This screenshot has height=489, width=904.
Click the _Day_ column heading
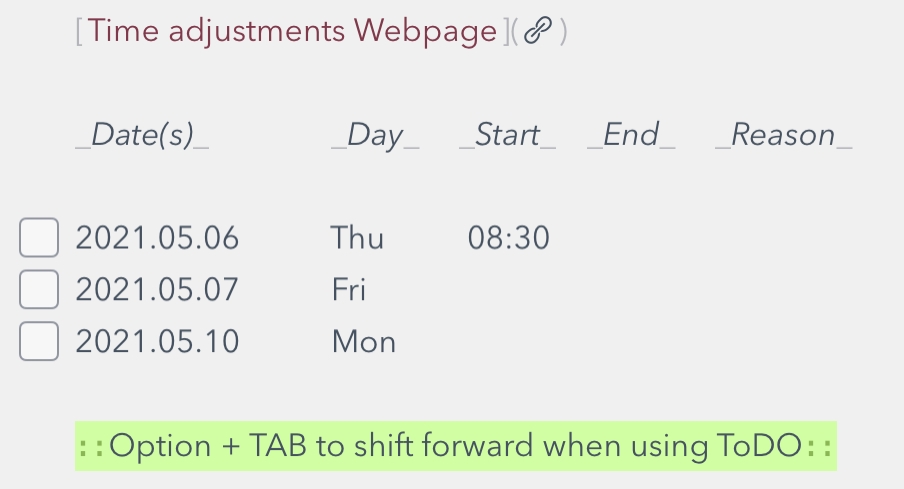pyautogui.click(x=375, y=136)
